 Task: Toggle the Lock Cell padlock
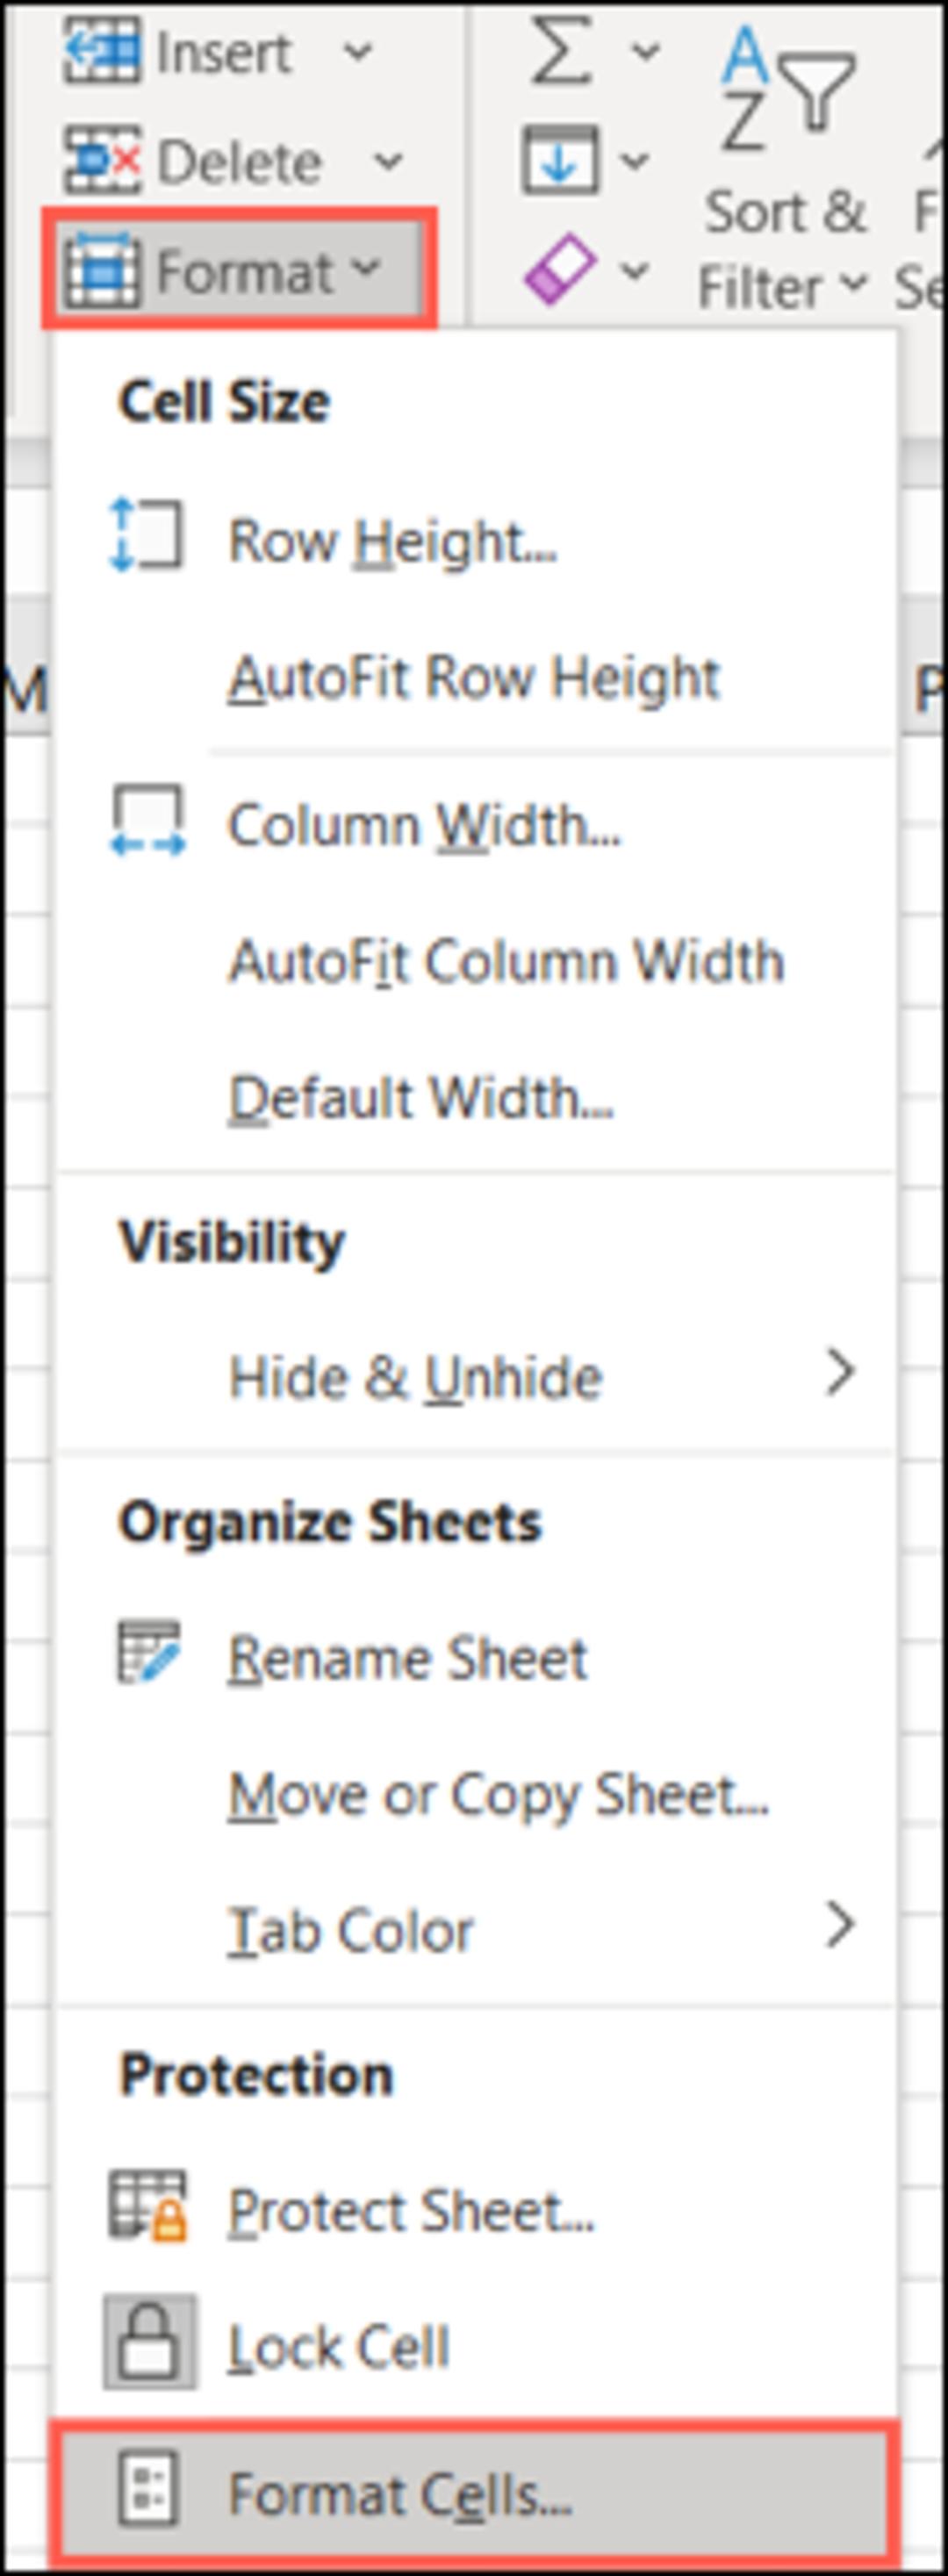pyautogui.click(x=150, y=2342)
